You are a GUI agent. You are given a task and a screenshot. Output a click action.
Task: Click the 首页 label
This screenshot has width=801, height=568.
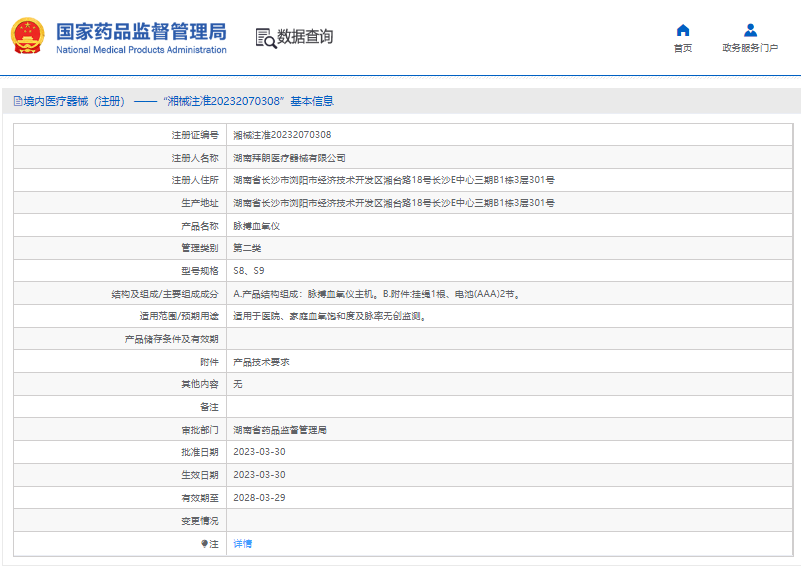[682, 48]
